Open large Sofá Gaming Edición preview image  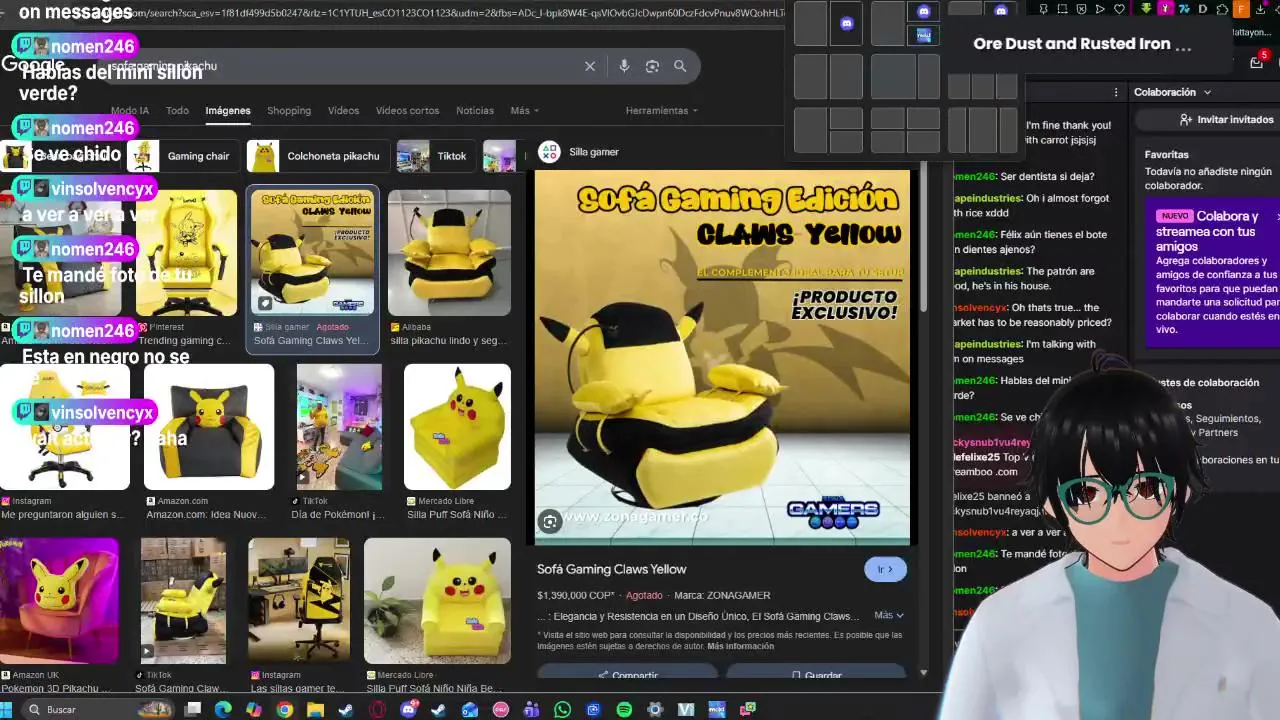click(722, 357)
